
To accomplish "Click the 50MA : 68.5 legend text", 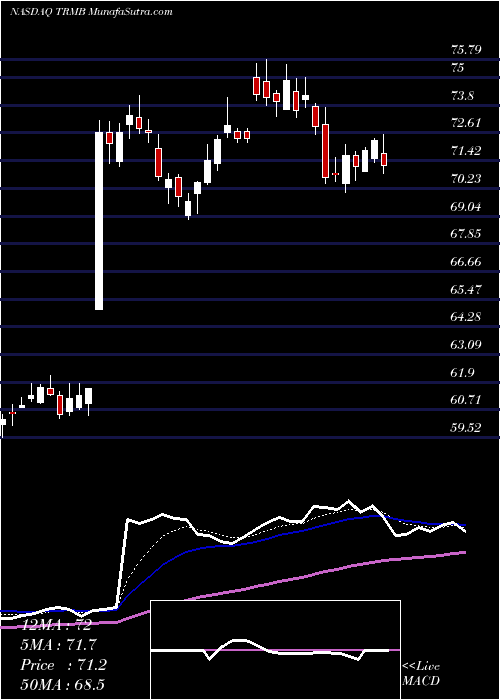I will point(62,685).
